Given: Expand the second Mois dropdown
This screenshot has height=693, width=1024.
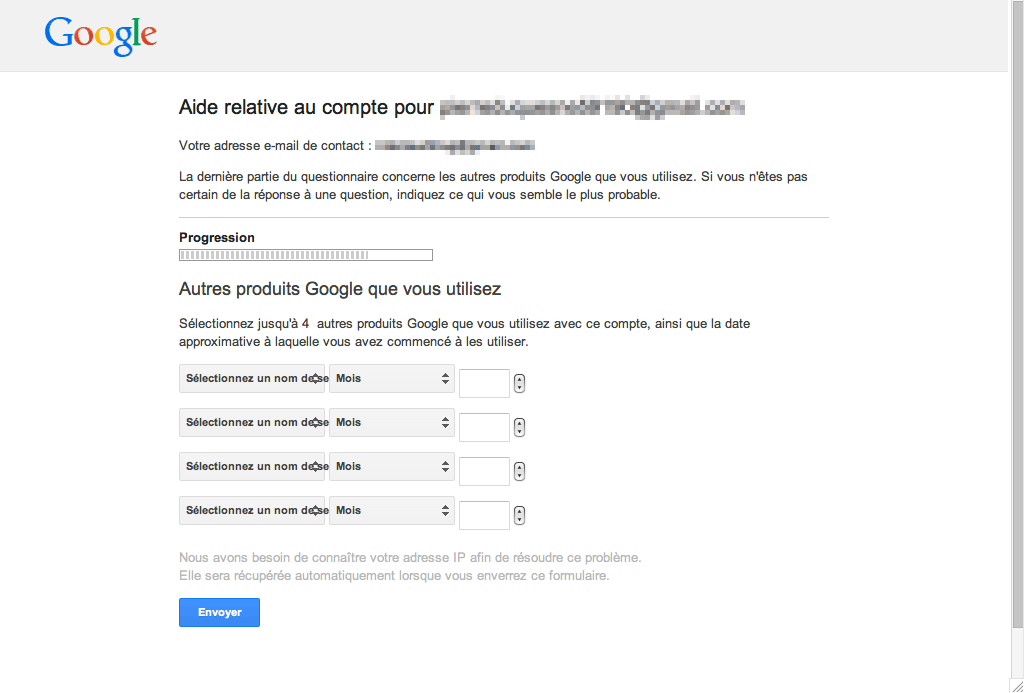Looking at the screenshot, I should (392, 423).
